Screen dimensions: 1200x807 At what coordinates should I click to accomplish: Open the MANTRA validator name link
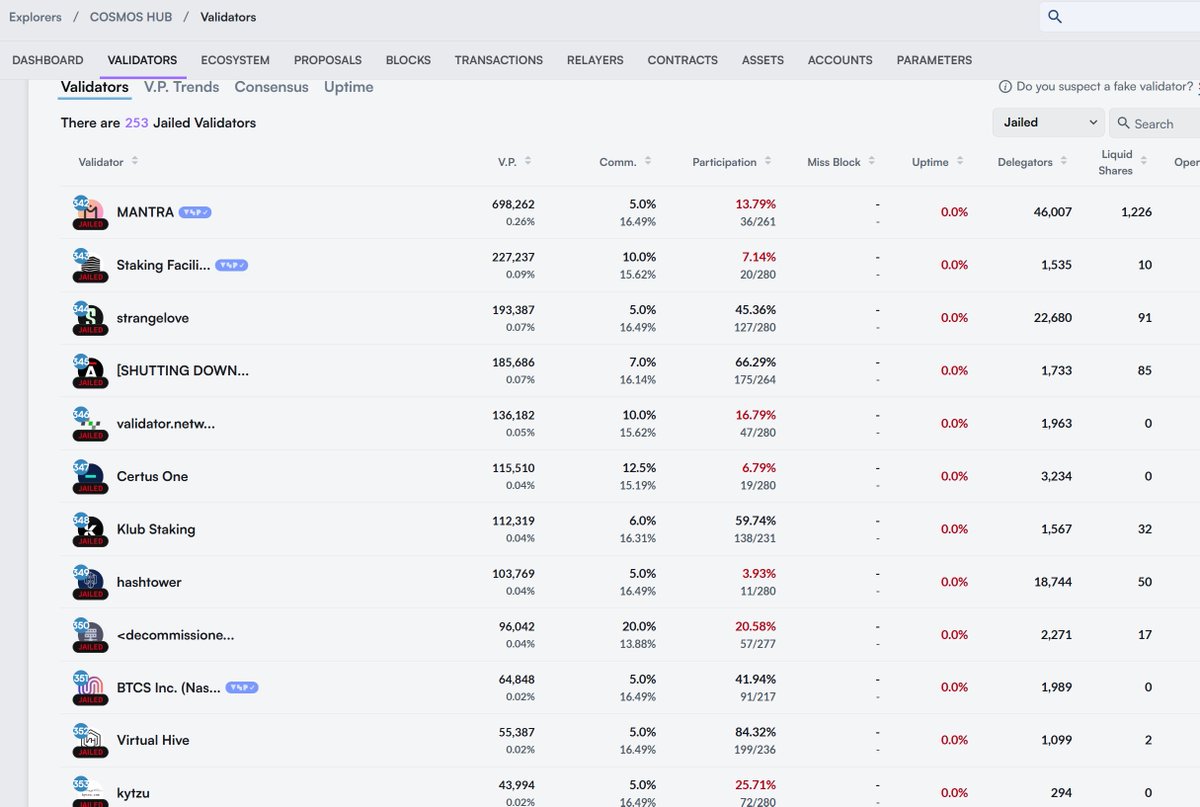(145, 212)
